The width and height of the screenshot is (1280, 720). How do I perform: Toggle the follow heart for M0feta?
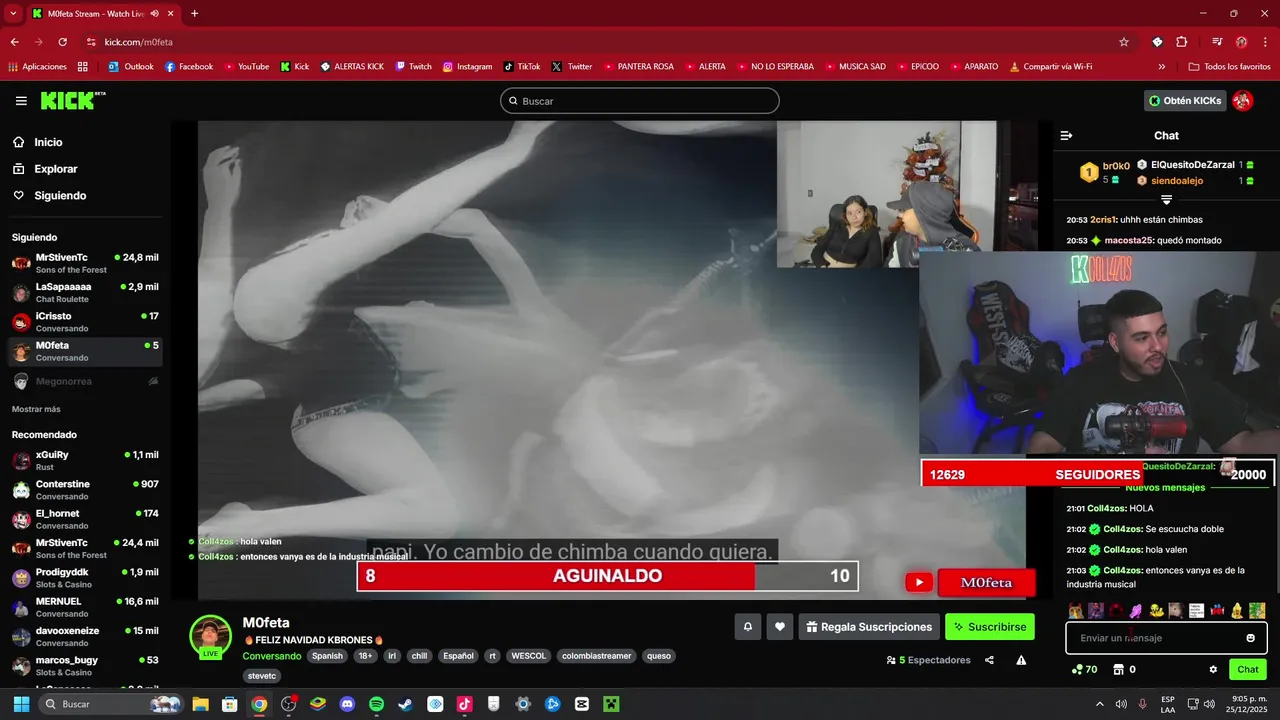click(780, 627)
